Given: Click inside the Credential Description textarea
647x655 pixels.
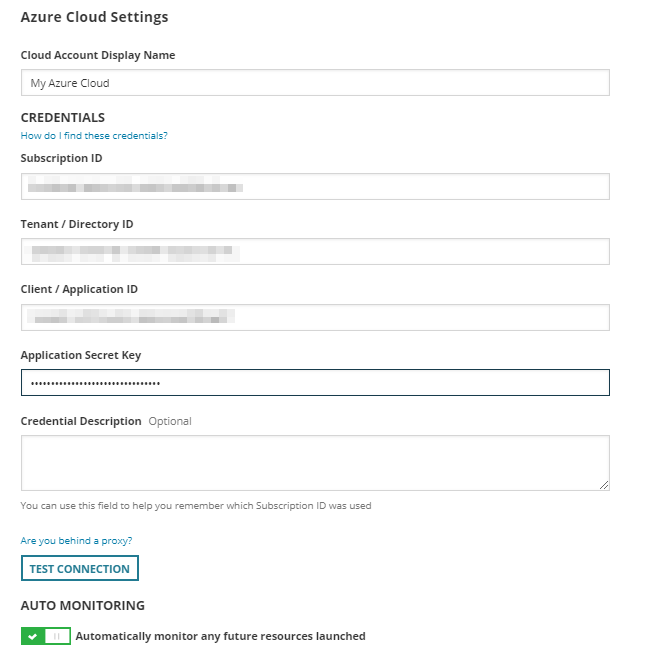Looking at the screenshot, I should coord(315,462).
